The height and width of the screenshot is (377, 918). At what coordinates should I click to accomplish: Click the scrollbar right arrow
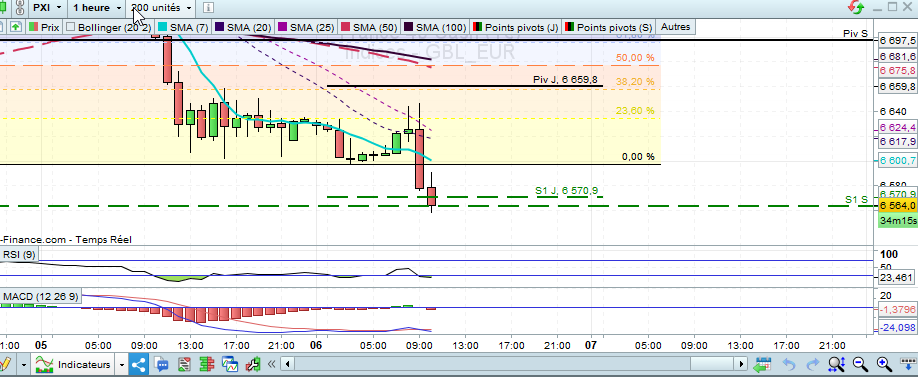[x=742, y=364]
